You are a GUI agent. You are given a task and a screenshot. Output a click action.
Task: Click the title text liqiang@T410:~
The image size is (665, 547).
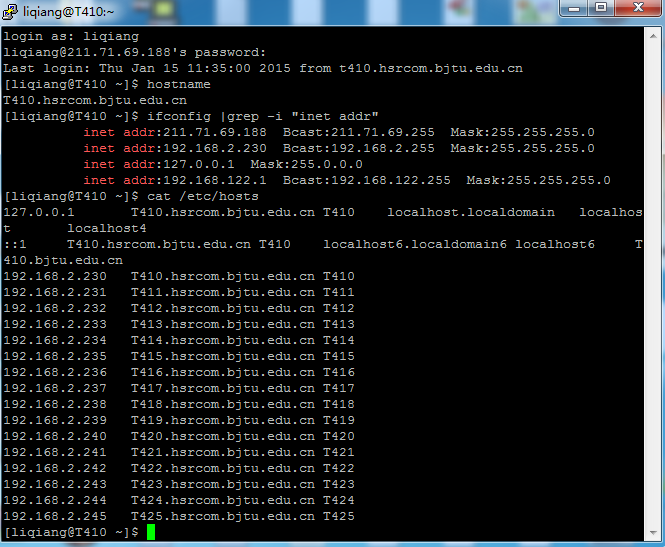click(x=68, y=11)
